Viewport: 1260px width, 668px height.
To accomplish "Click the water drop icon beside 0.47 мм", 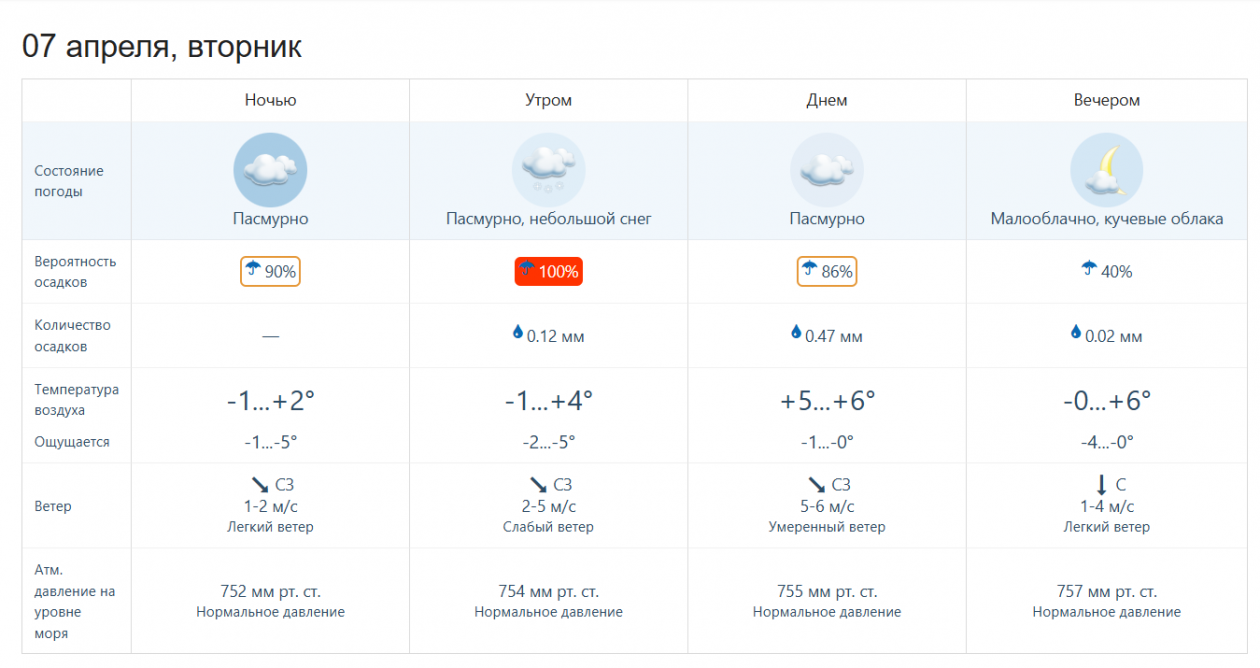I will tap(796, 333).
